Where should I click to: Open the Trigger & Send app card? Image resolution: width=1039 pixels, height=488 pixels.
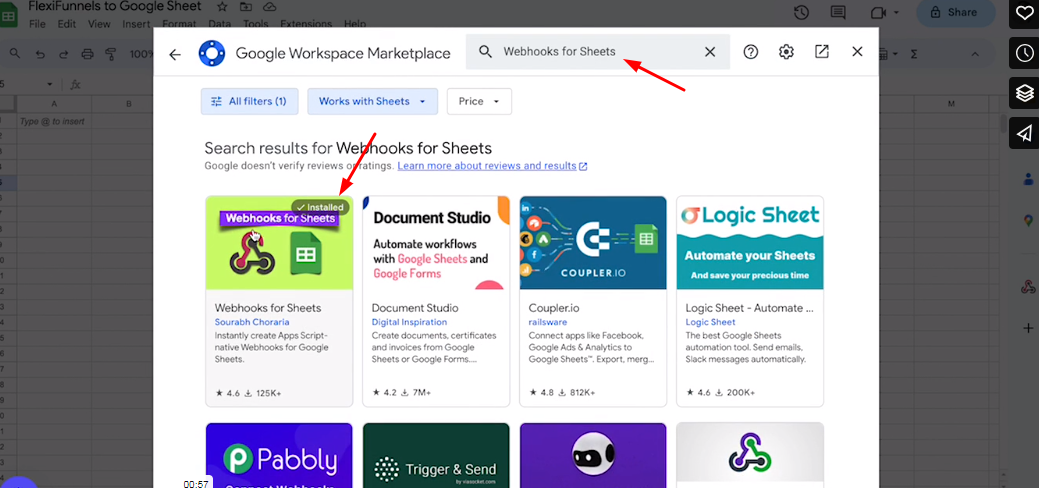tap(436, 456)
